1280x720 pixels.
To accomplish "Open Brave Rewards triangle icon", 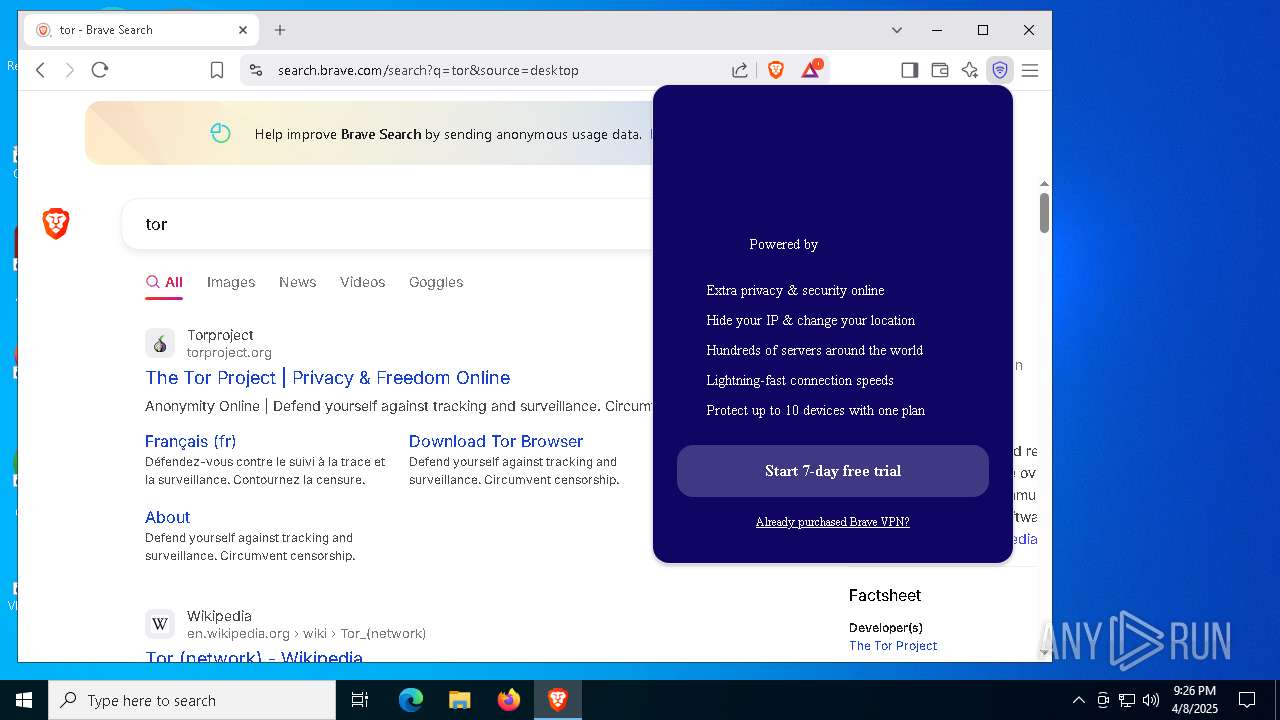I will (x=811, y=69).
